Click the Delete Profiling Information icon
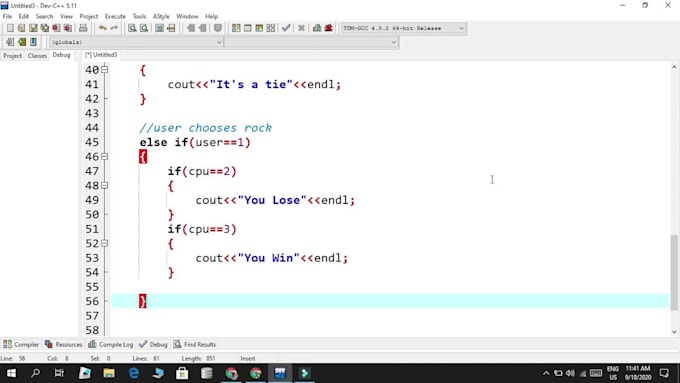The height and width of the screenshot is (383, 680). pyautogui.click(x=329, y=28)
